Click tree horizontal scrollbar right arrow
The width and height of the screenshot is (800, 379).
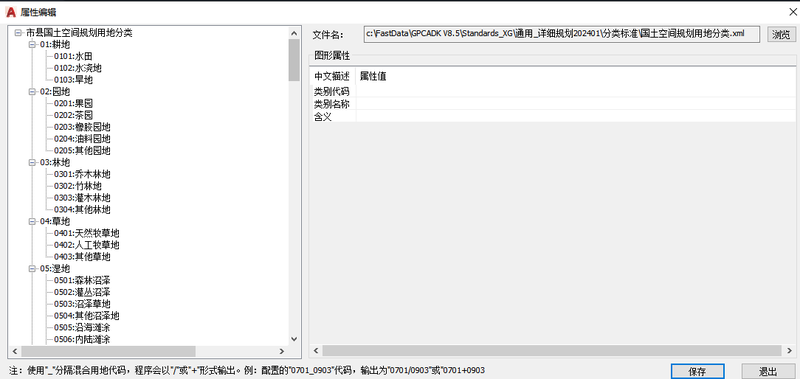[x=282, y=351]
